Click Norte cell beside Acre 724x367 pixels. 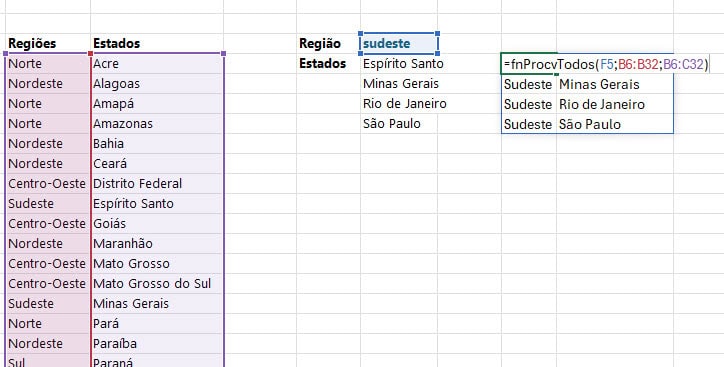(x=48, y=63)
